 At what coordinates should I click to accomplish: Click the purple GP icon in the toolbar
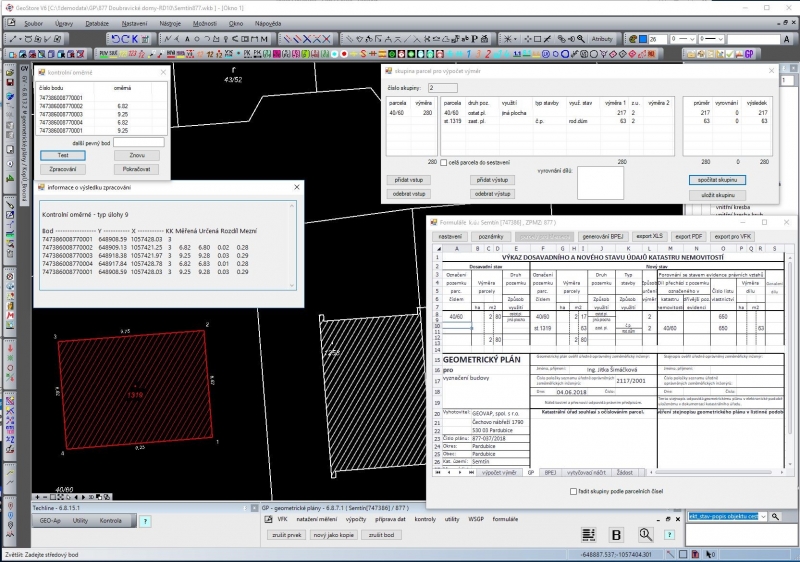pyautogui.click(x=748, y=54)
